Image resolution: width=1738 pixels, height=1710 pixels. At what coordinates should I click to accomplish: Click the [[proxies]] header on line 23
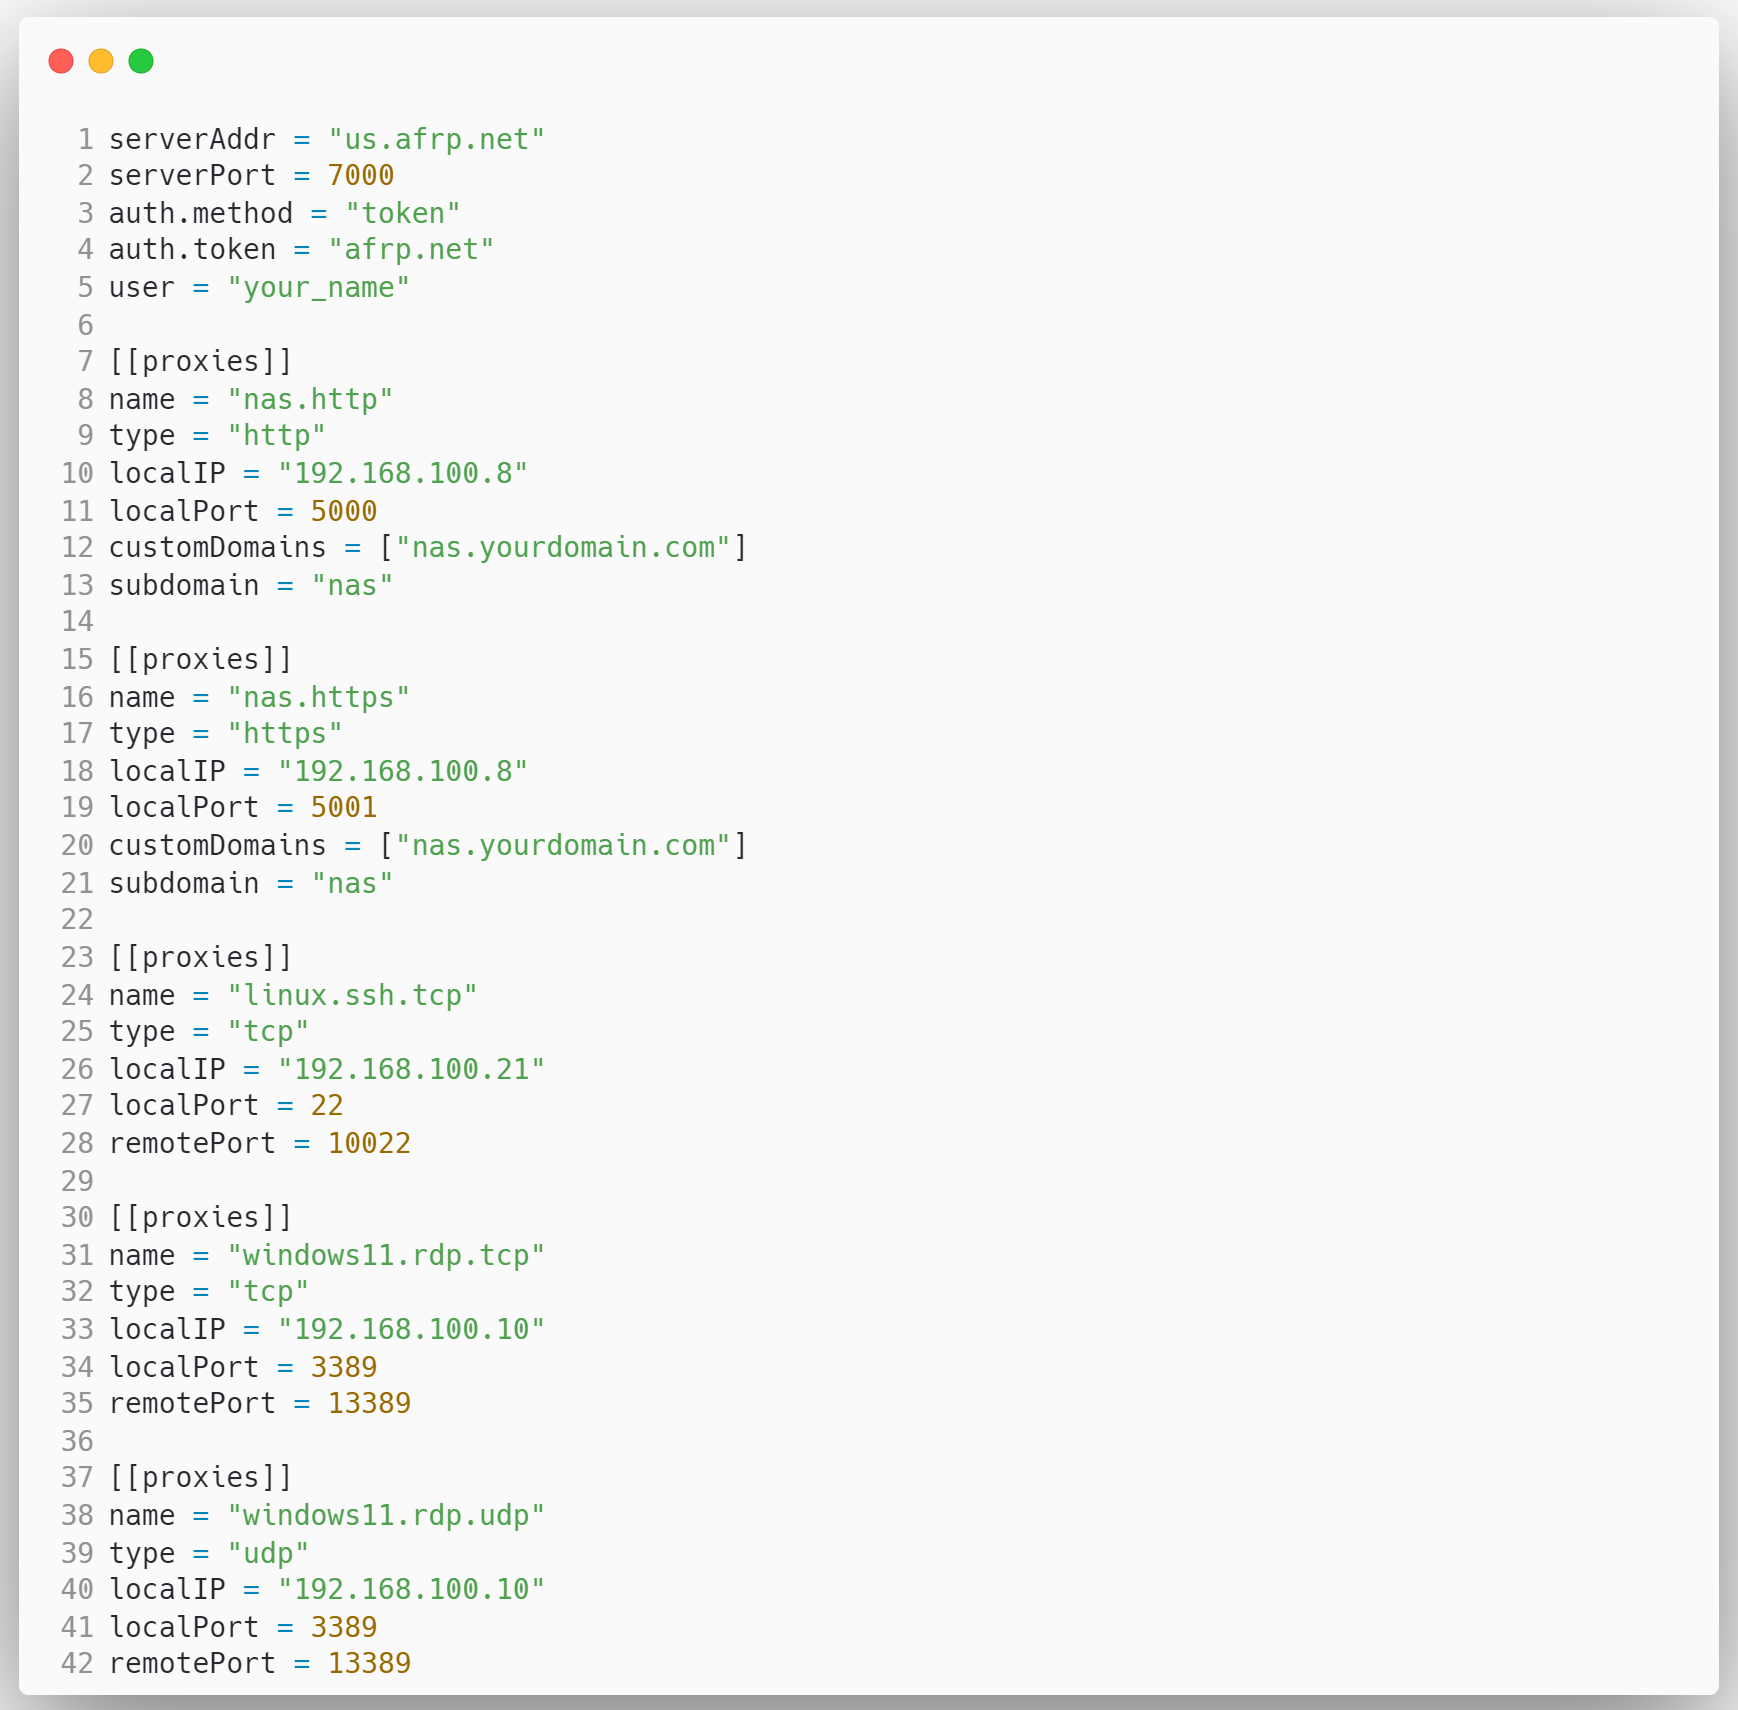(200, 957)
